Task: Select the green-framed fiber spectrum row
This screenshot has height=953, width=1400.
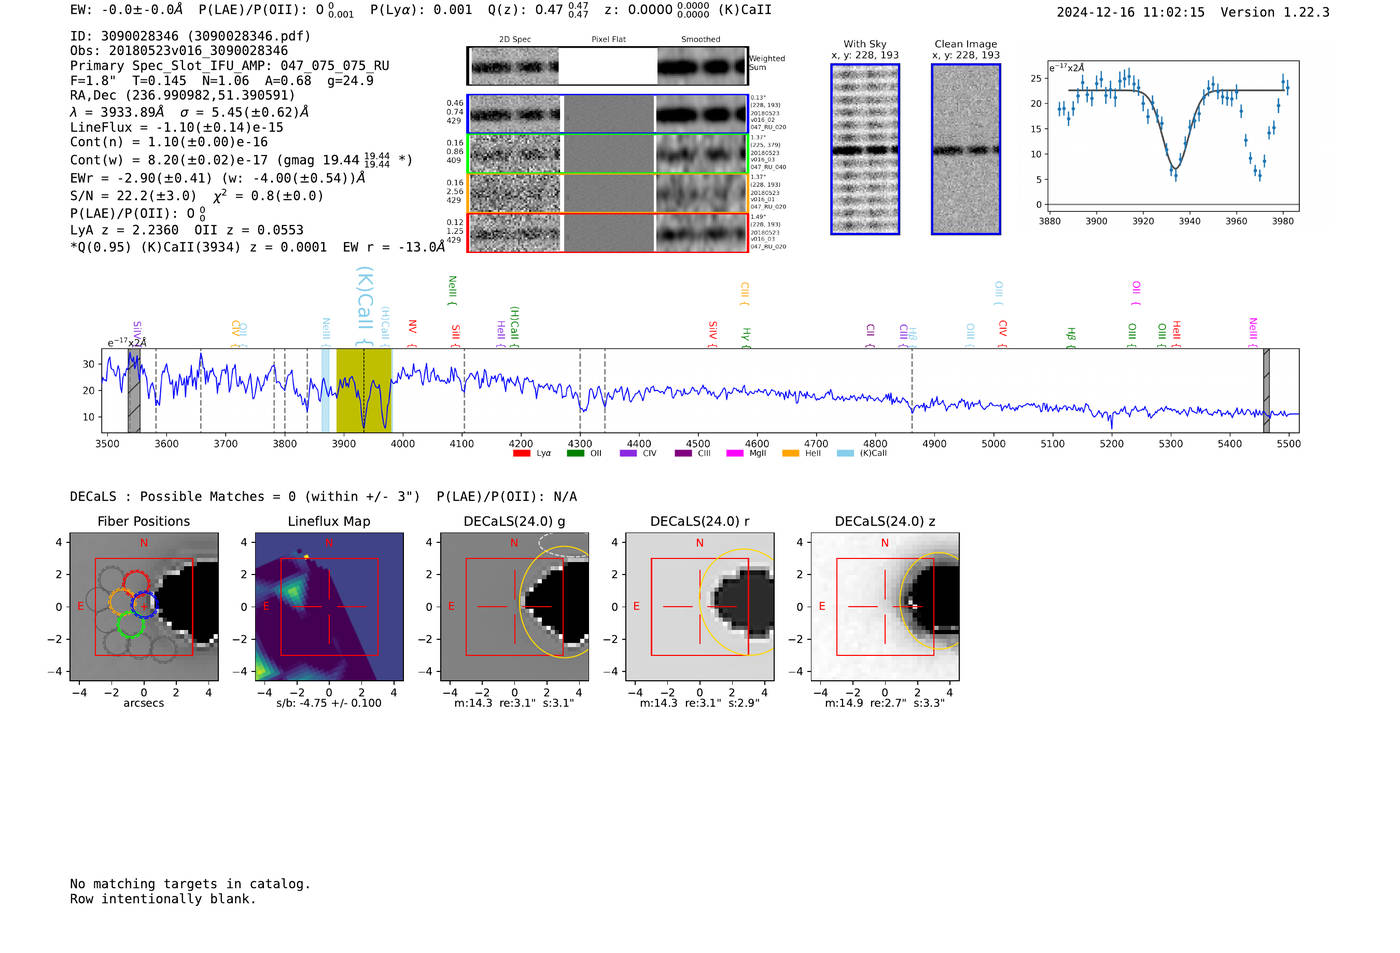Action: point(607,154)
